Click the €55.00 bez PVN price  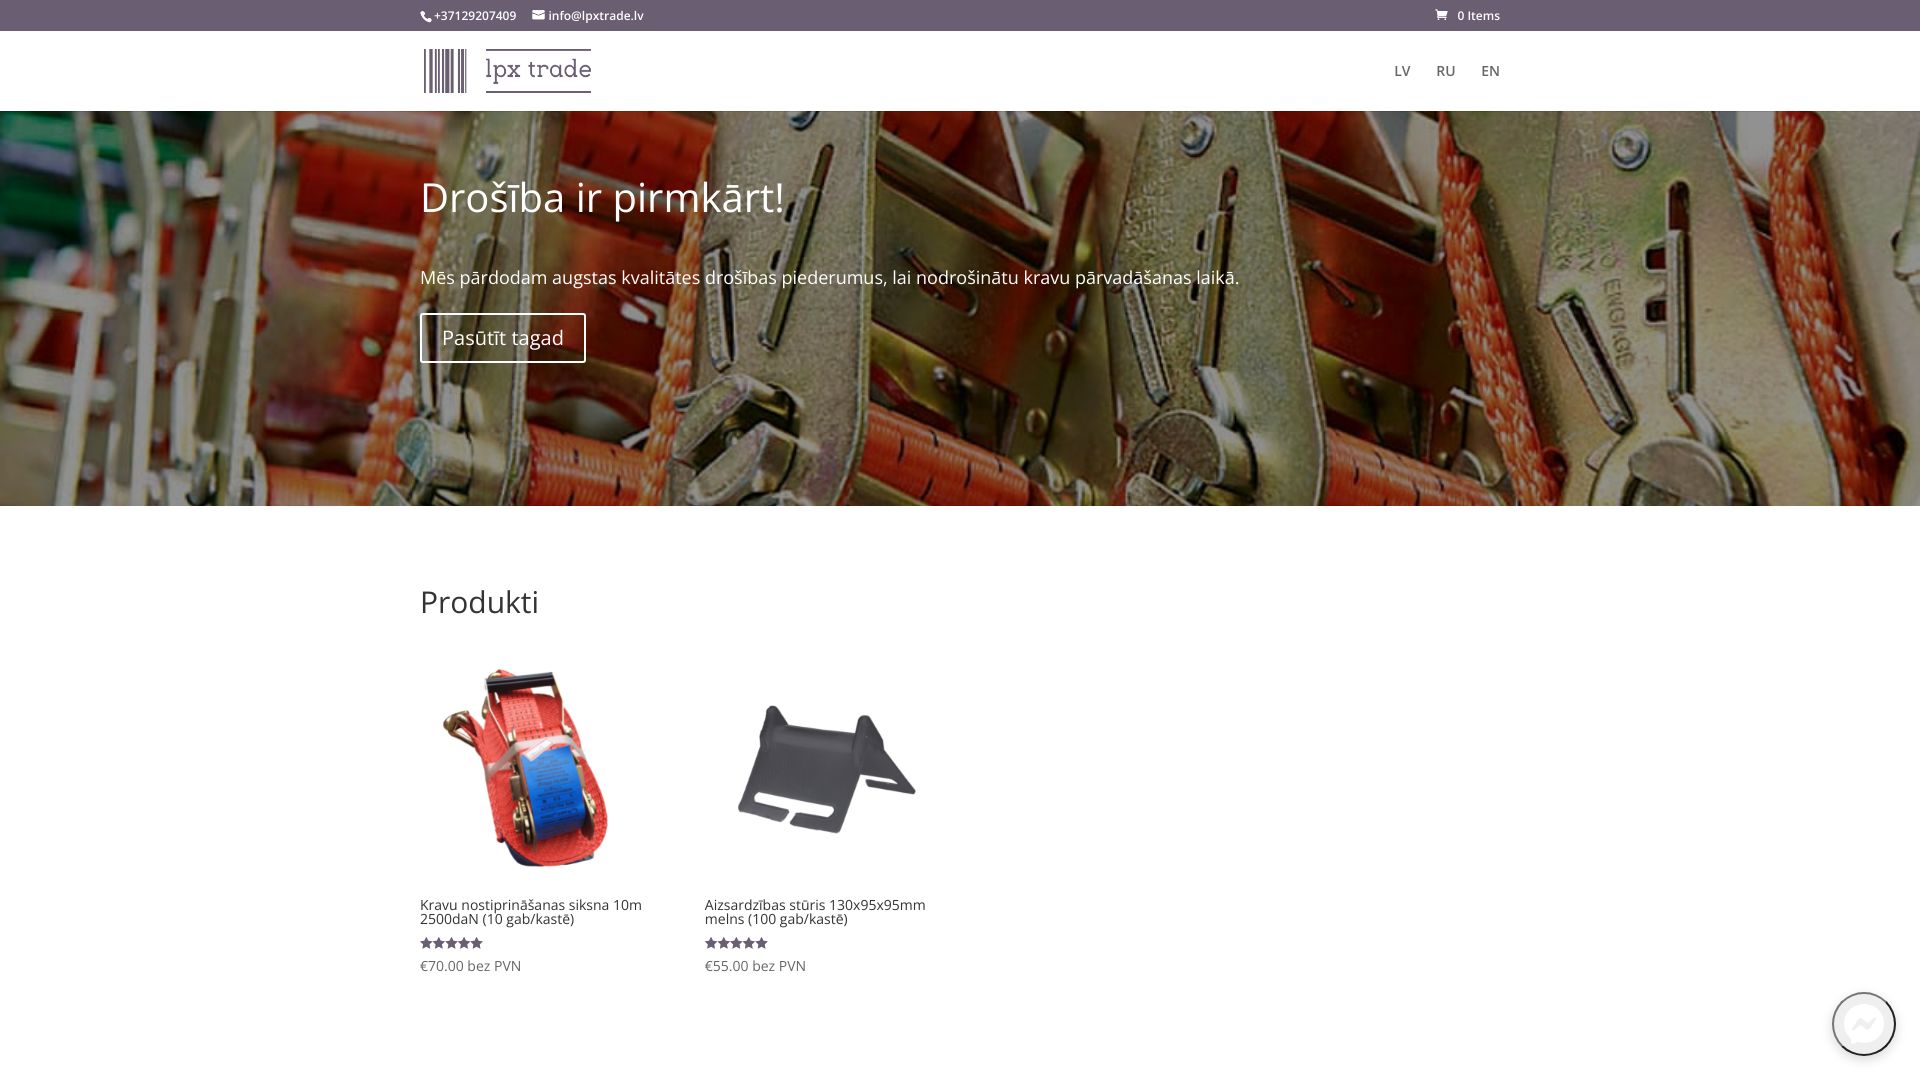(755, 966)
